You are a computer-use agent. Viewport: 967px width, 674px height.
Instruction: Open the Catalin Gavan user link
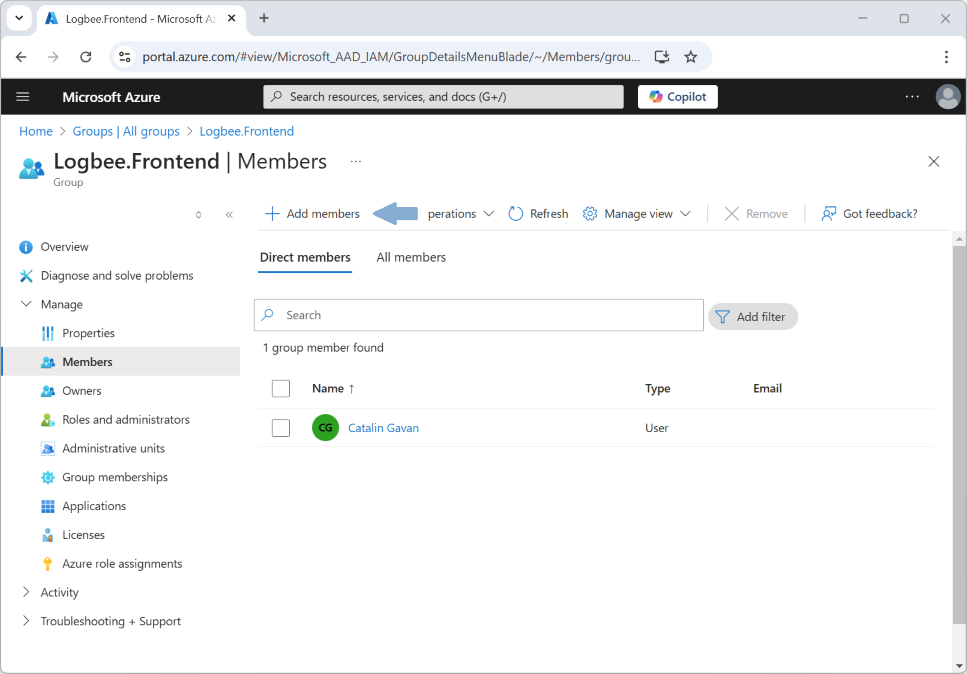pyautogui.click(x=383, y=428)
